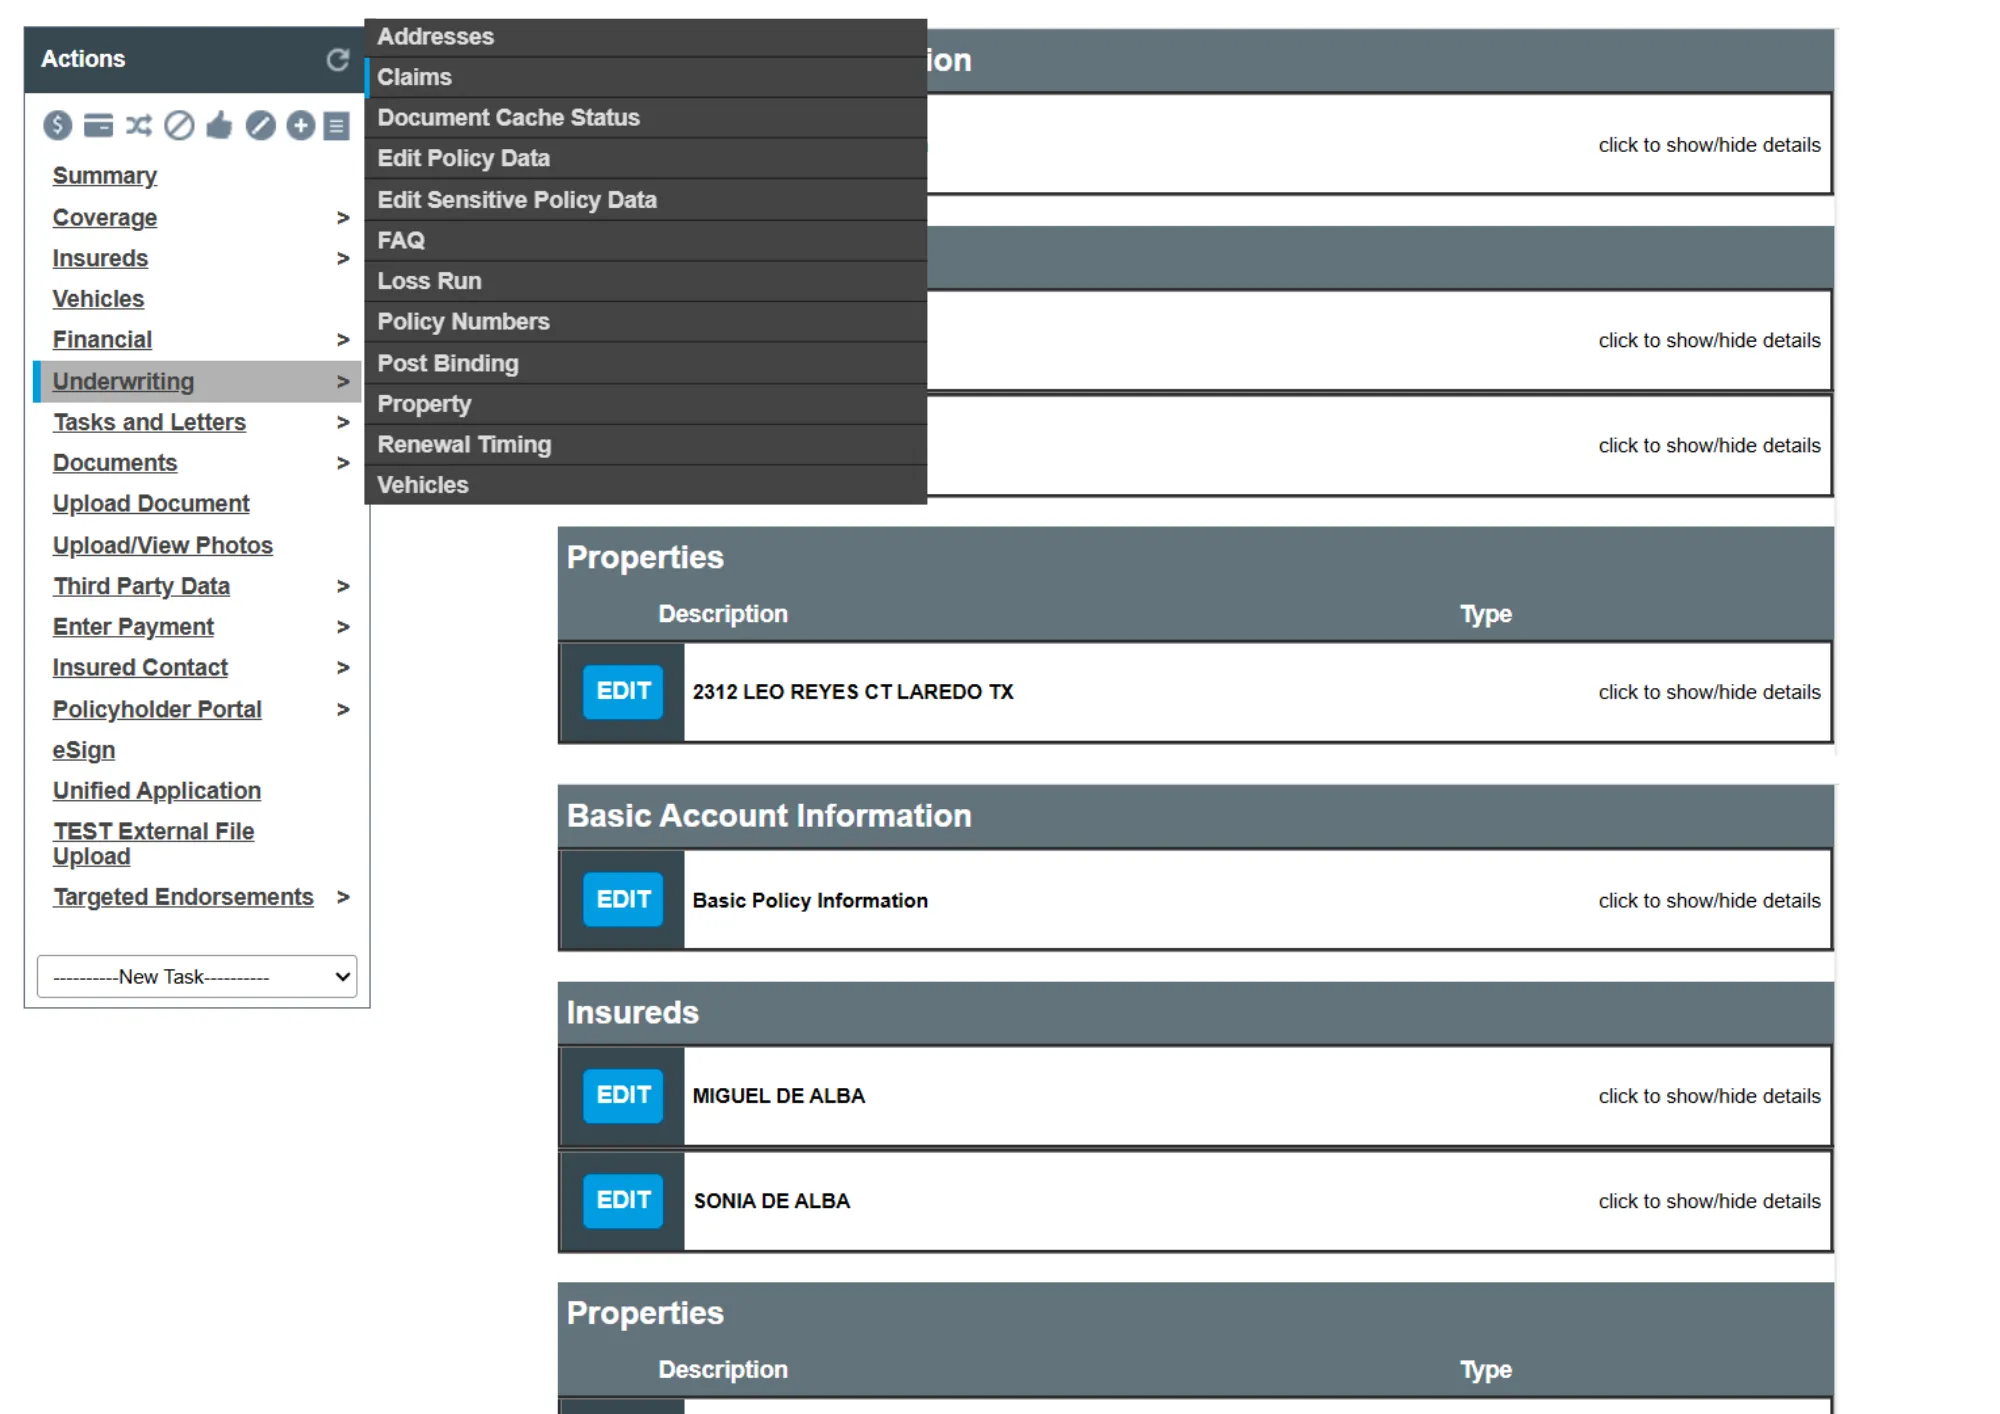Click the shuffle arrows icon

click(139, 126)
